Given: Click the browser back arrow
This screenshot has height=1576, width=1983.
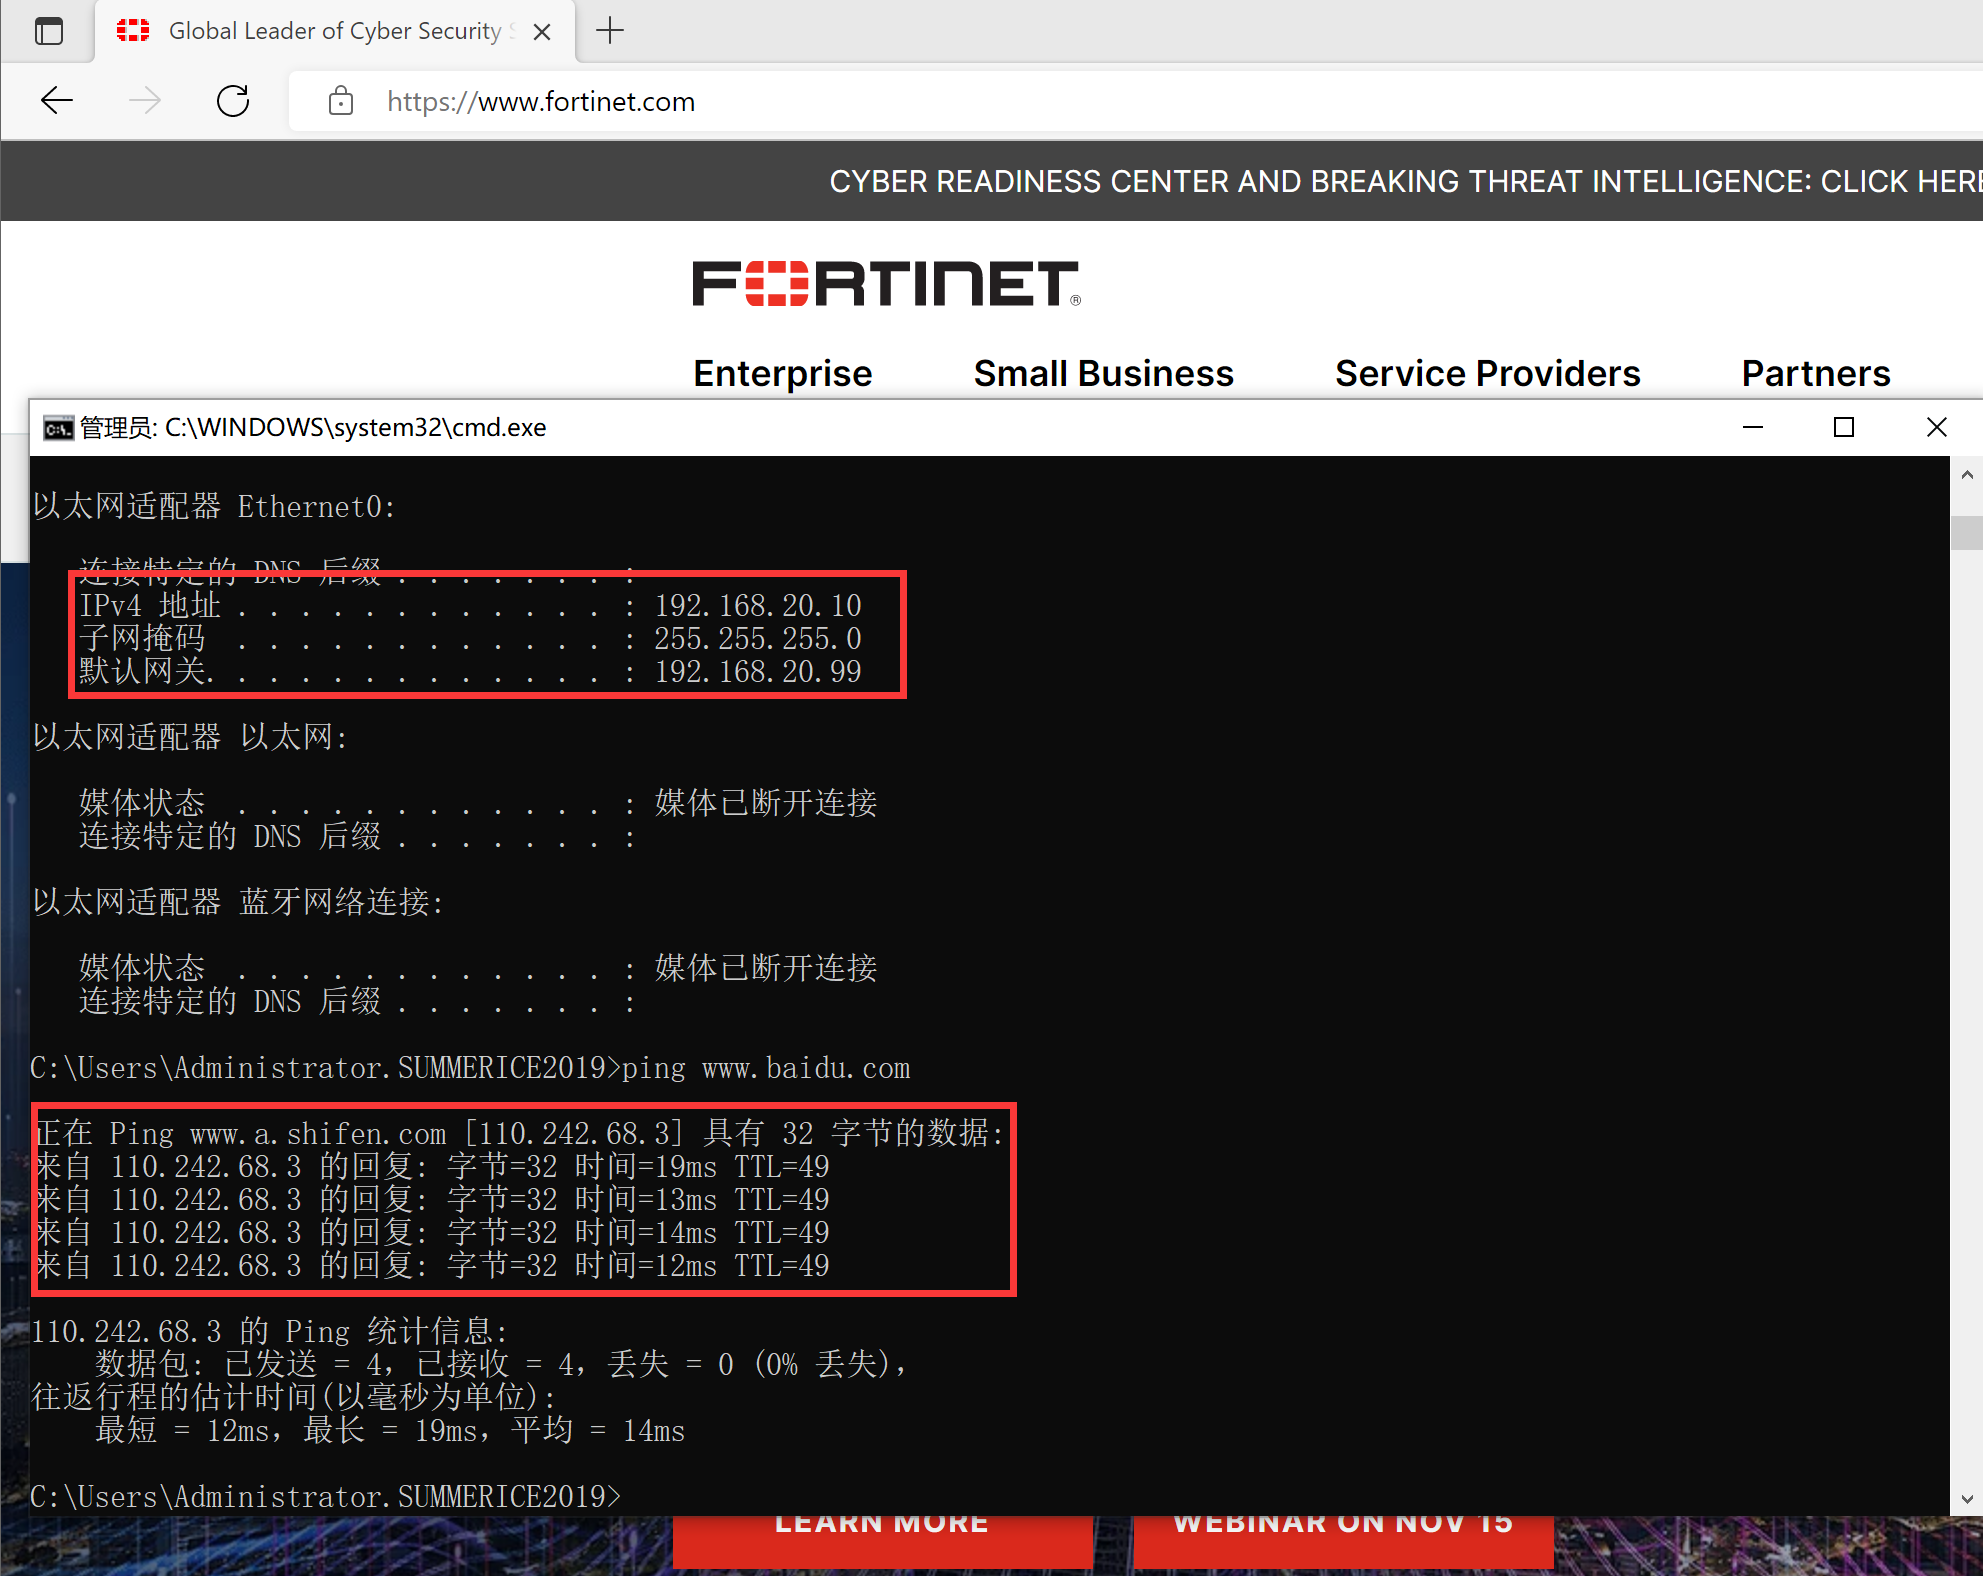Looking at the screenshot, I should [57, 101].
